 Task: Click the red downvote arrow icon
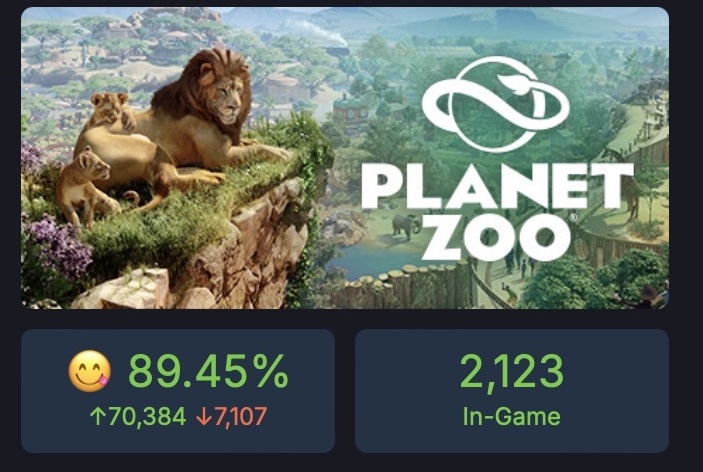click(203, 416)
